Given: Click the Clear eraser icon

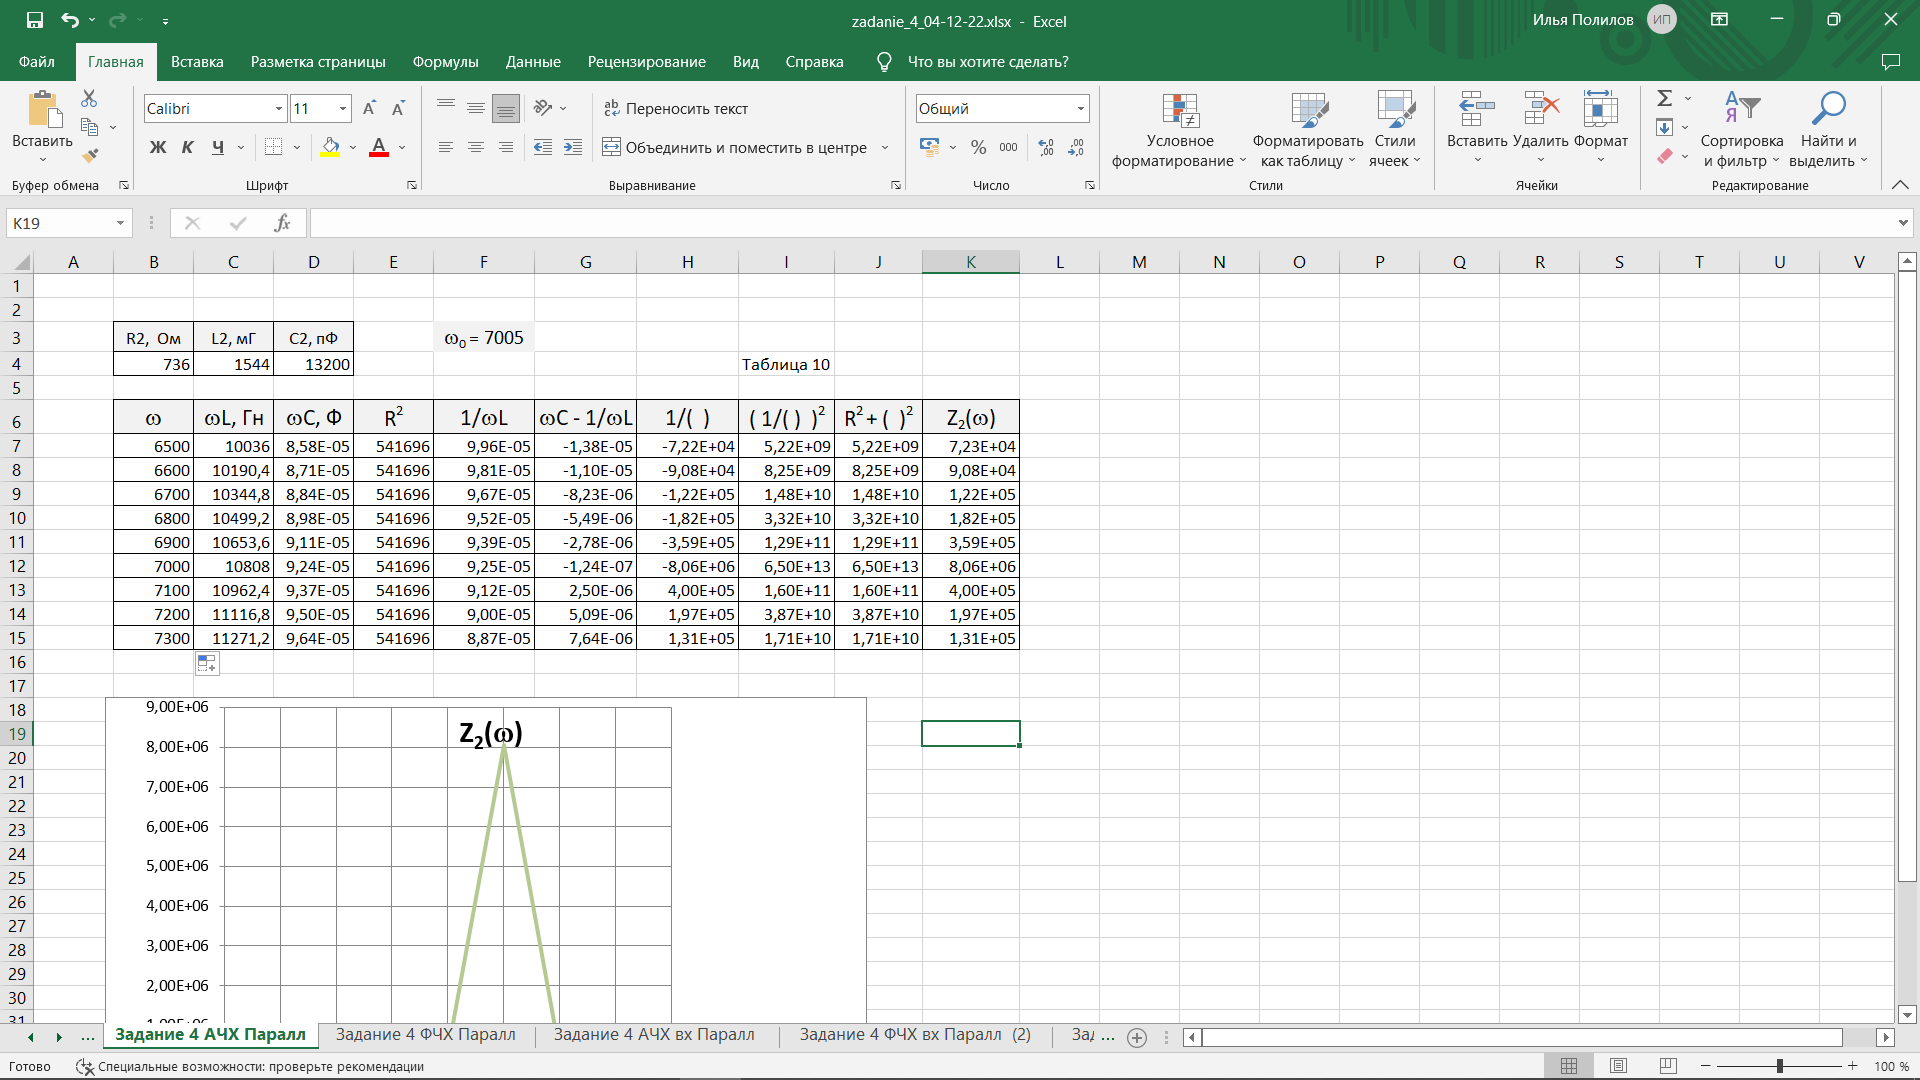Looking at the screenshot, I should tap(1664, 156).
